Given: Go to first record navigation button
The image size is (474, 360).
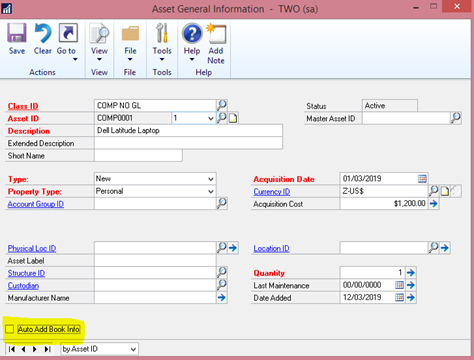Looking at the screenshot, I should [12, 349].
